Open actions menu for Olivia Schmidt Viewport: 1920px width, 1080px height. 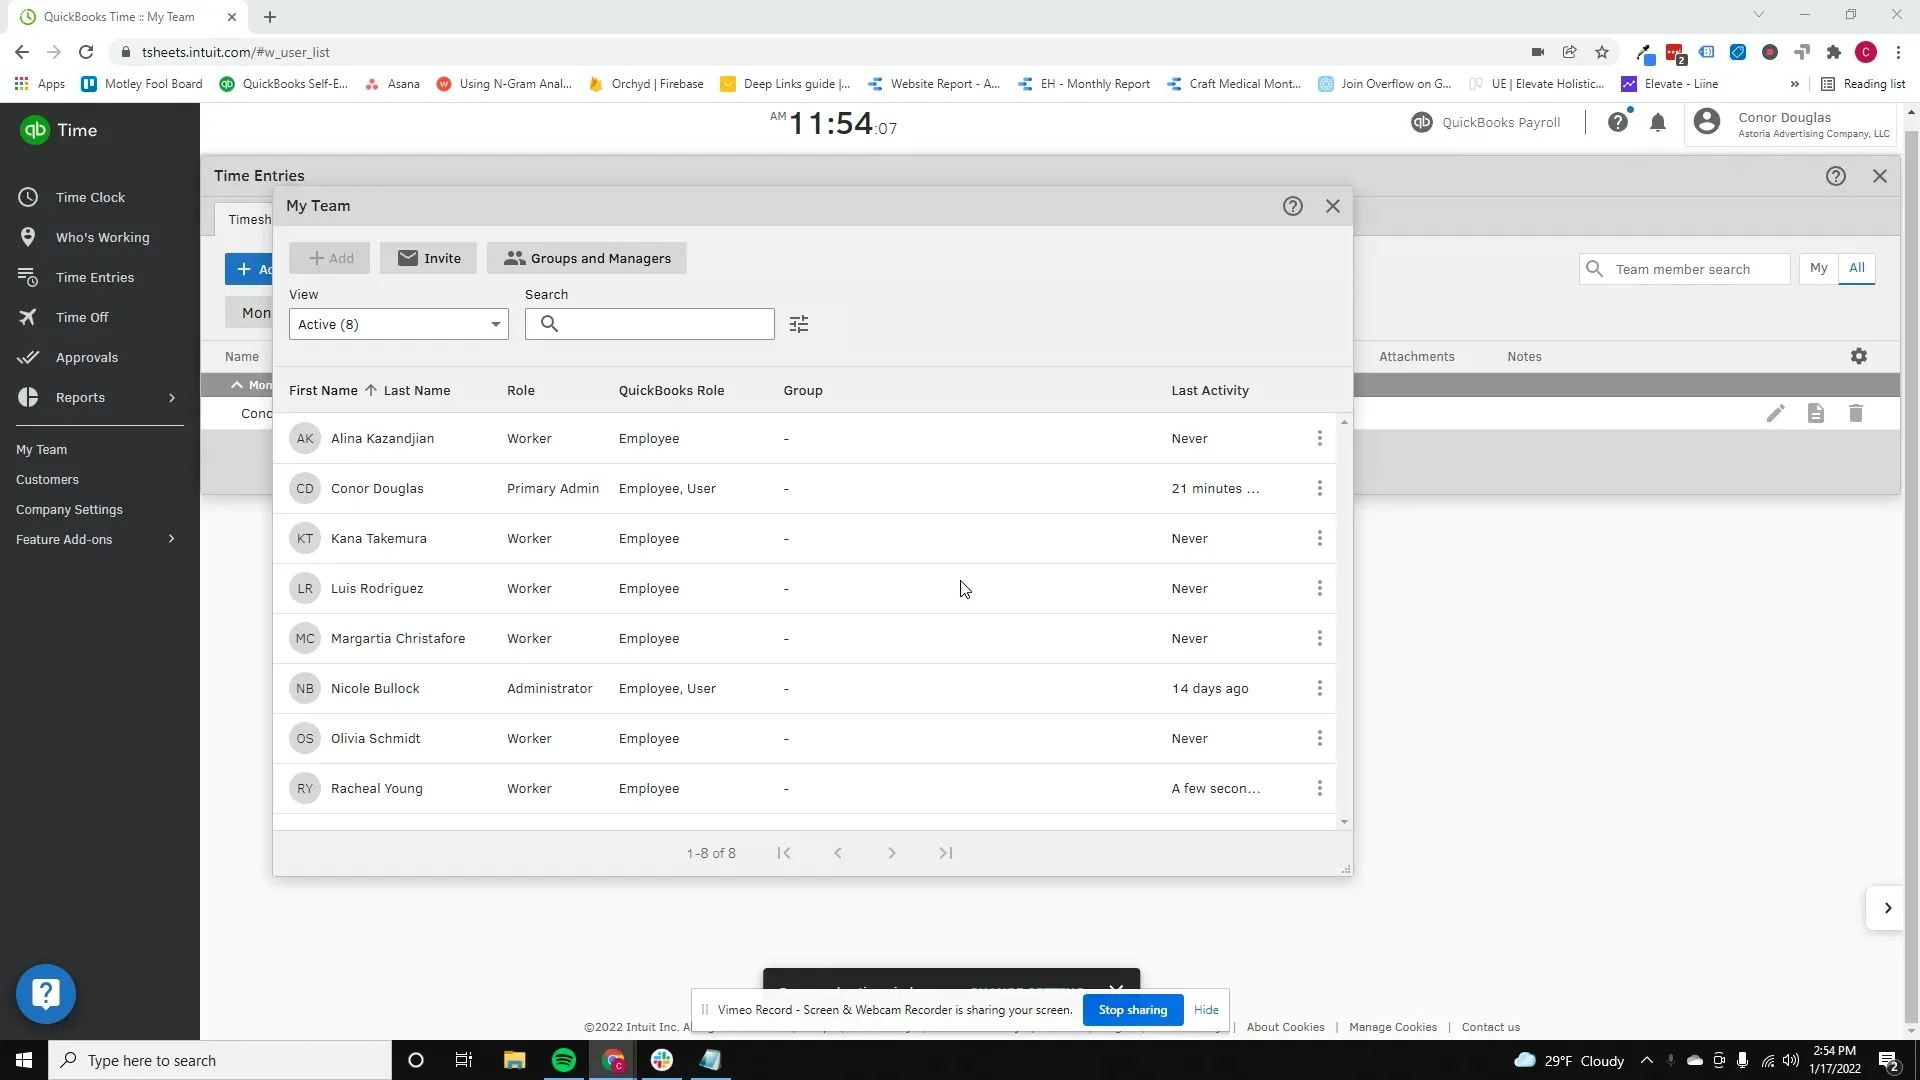tap(1320, 738)
